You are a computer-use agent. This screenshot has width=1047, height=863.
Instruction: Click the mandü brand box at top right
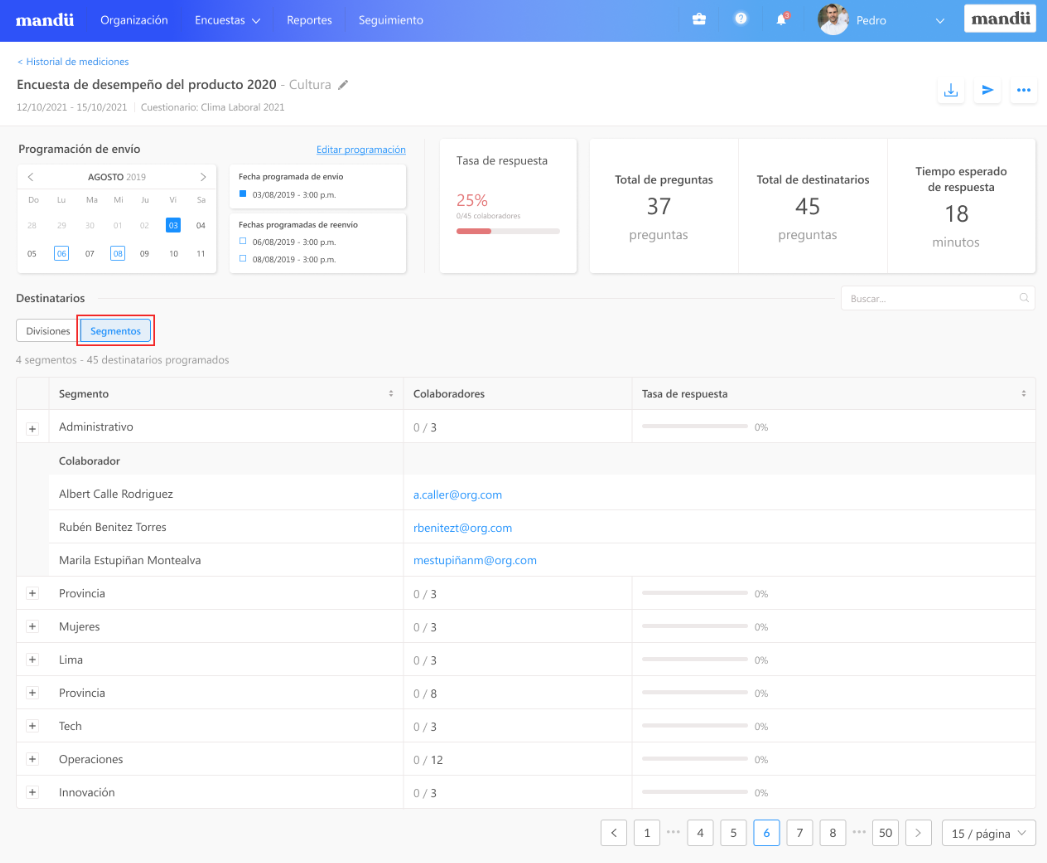pyautogui.click(x=1000, y=19)
